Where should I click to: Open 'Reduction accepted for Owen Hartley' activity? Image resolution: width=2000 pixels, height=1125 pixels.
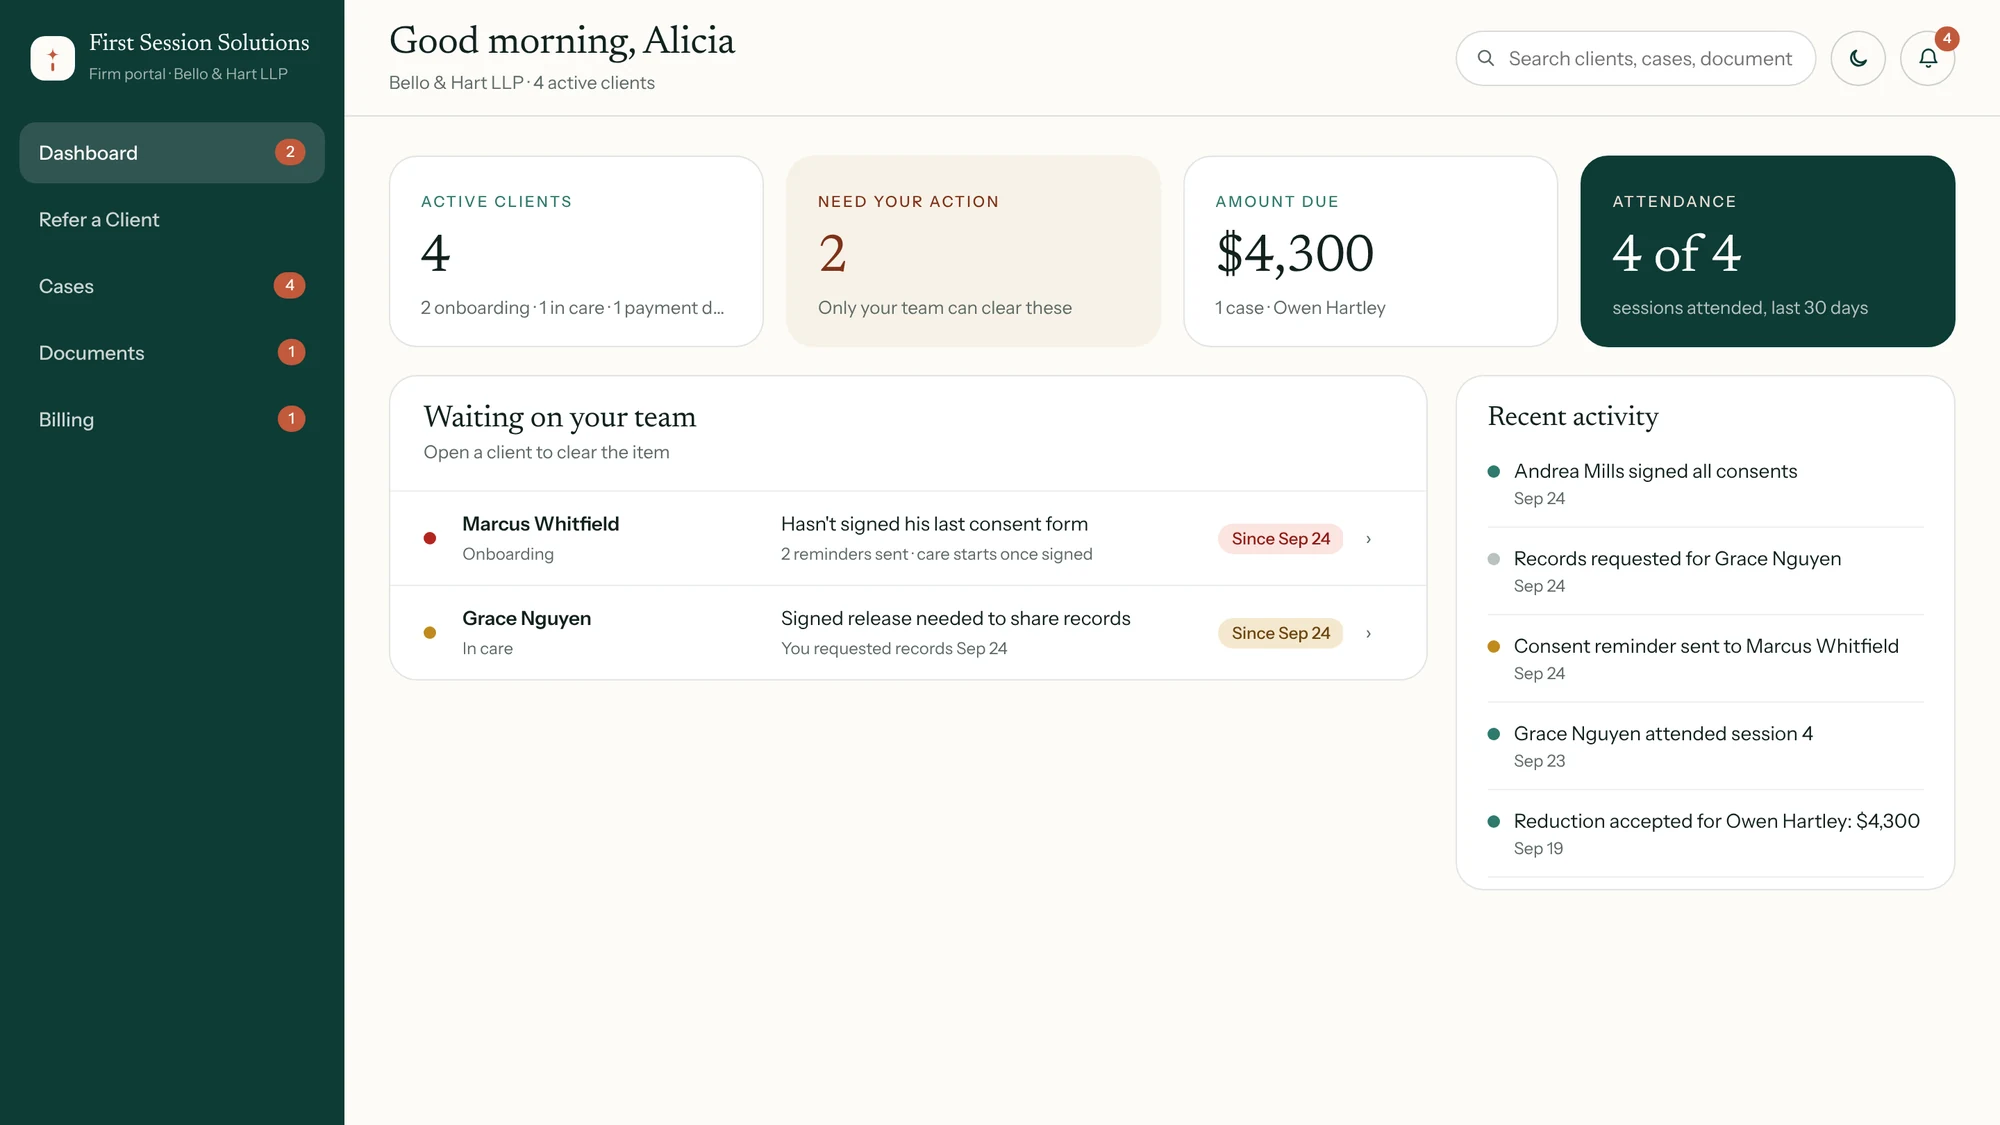point(1705,833)
